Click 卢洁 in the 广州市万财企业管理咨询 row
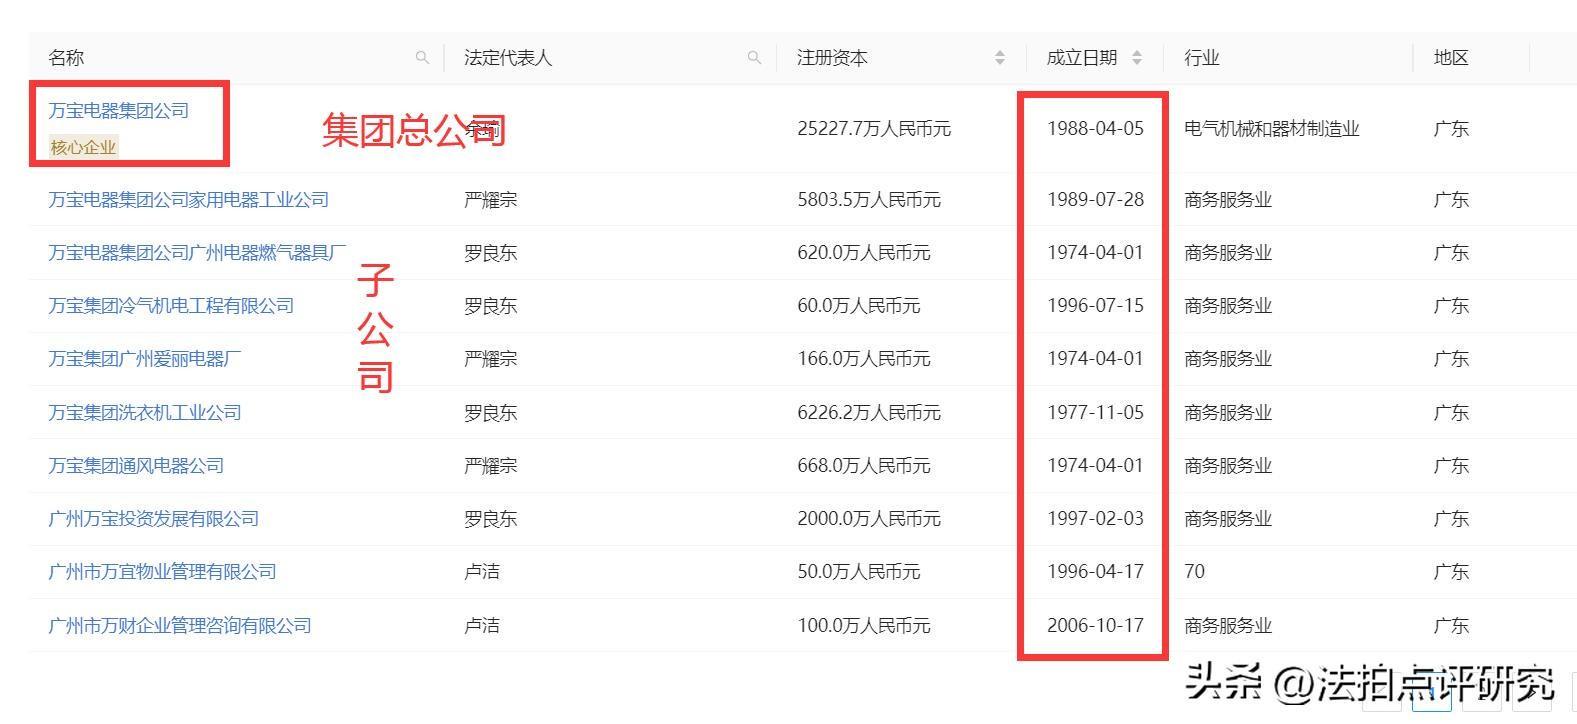This screenshot has height=724, width=1577. pyautogui.click(x=481, y=626)
